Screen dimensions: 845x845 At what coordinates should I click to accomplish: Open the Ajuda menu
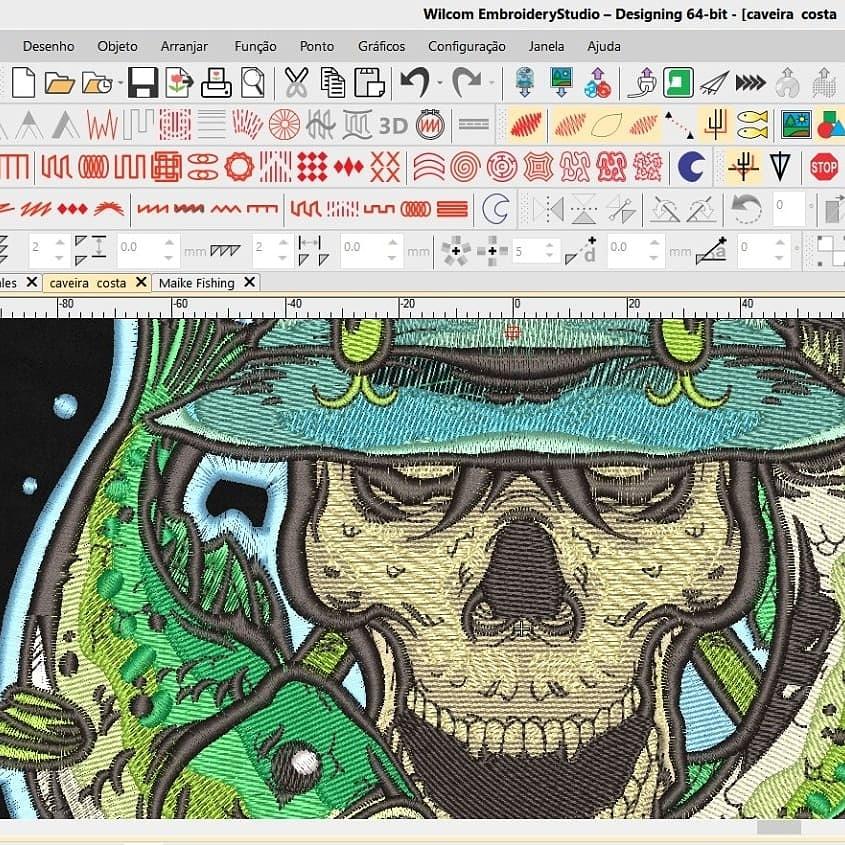click(604, 46)
